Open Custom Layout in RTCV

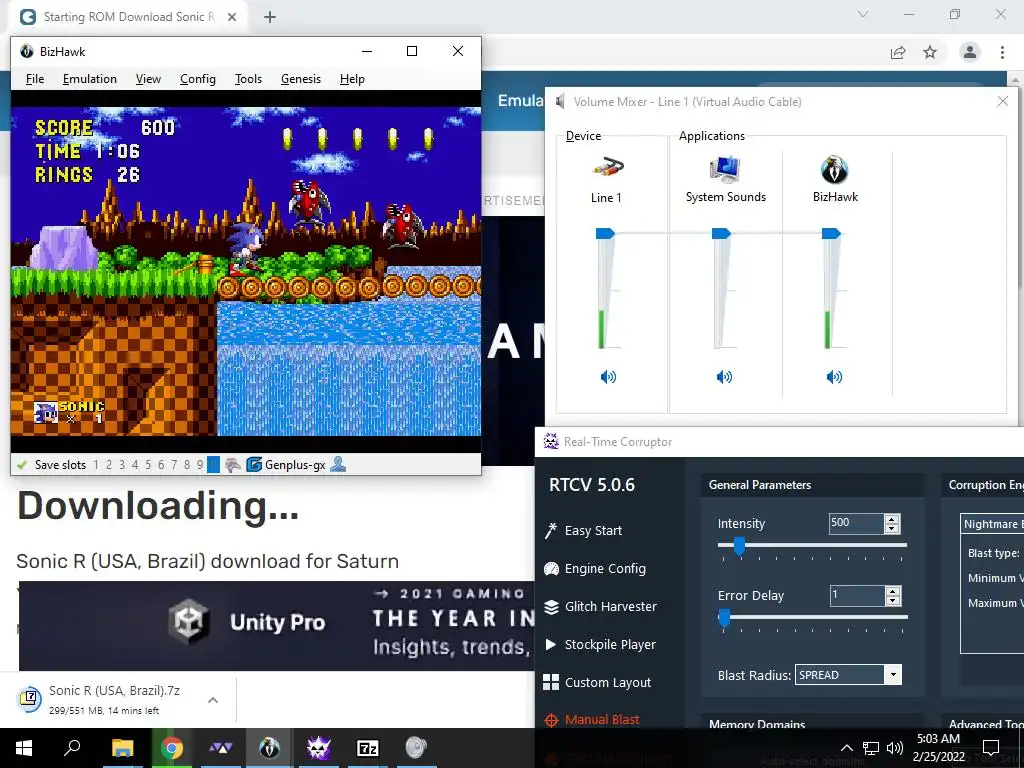pos(607,682)
